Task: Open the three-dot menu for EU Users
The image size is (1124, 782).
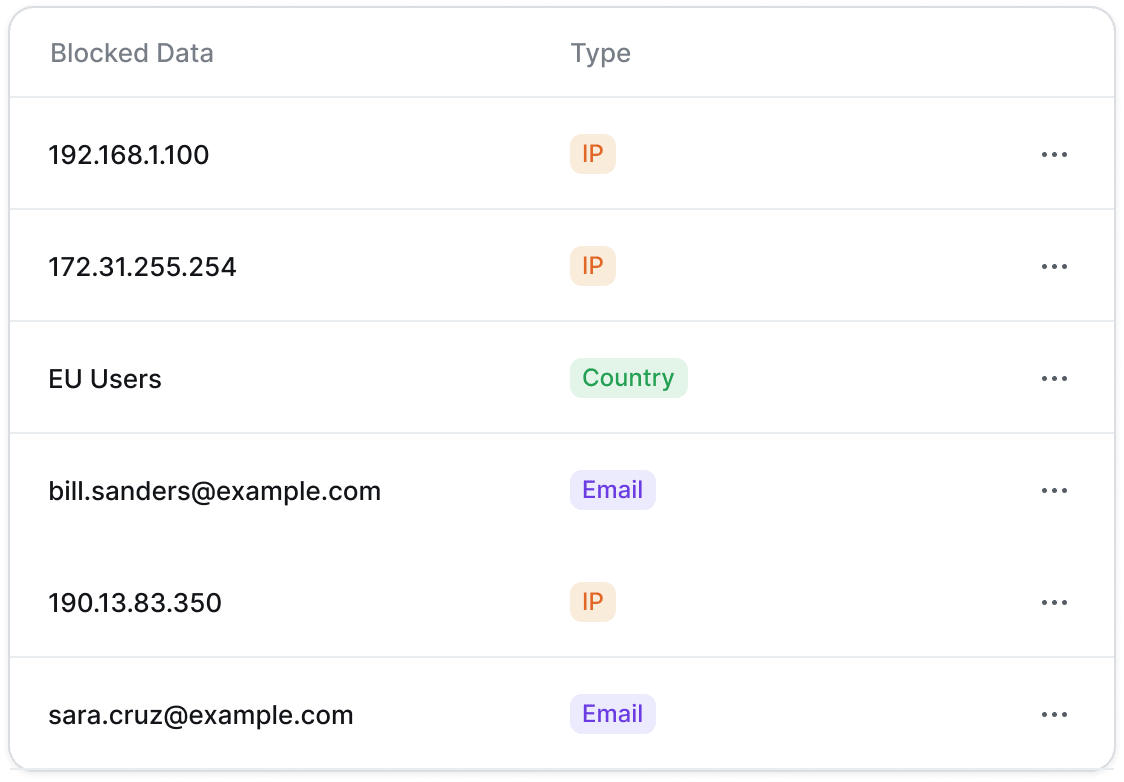Action: point(1054,378)
